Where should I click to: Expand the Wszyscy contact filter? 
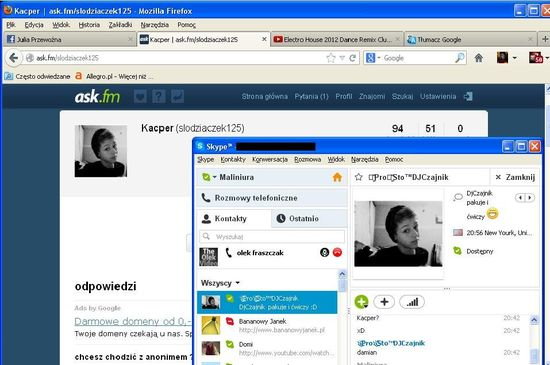pyautogui.click(x=220, y=283)
